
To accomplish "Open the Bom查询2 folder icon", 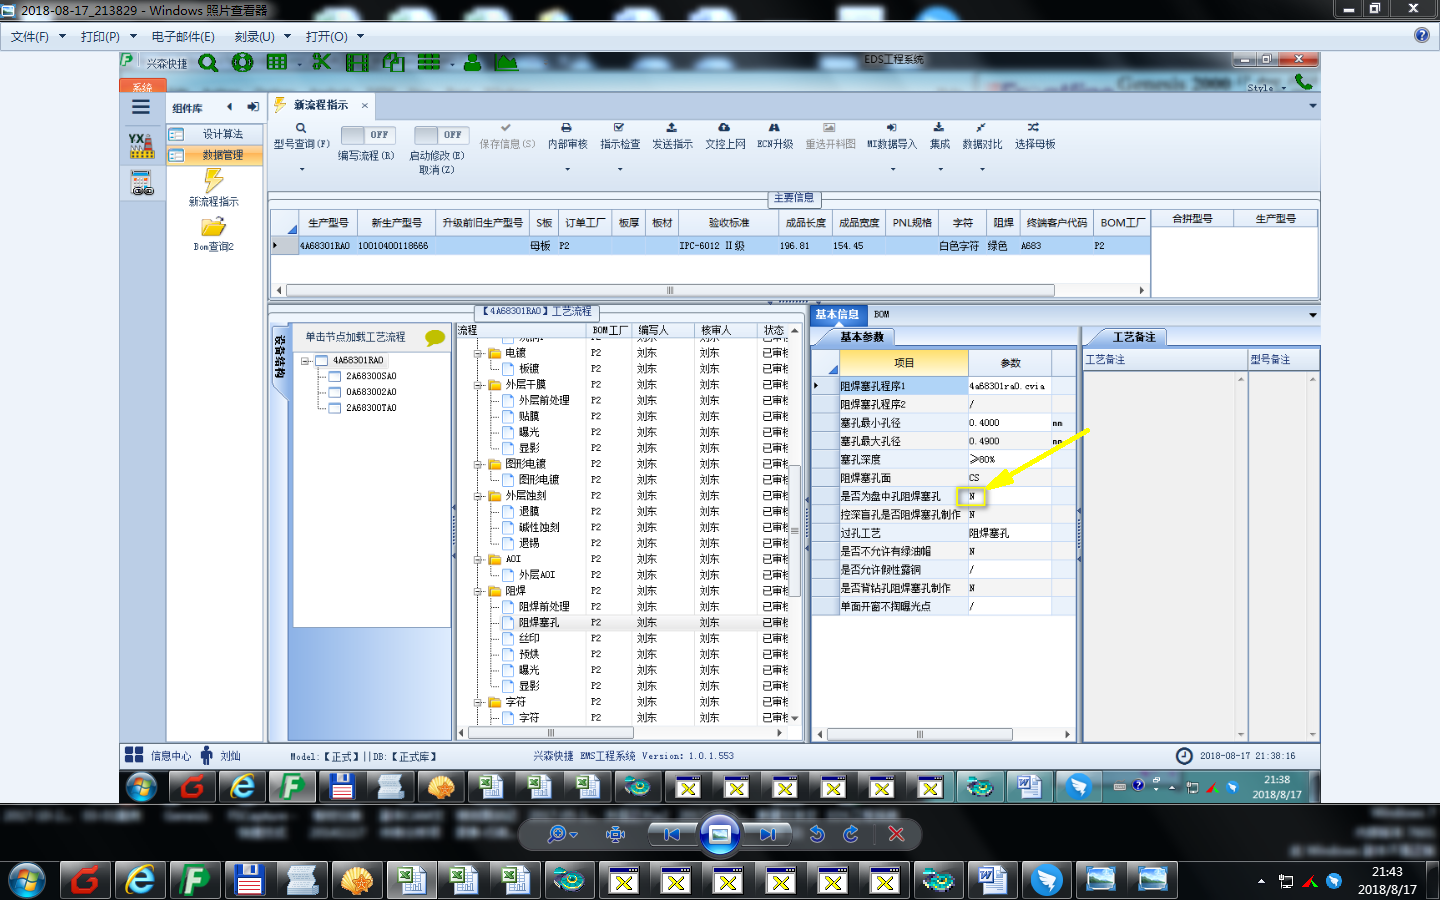I will [213, 228].
